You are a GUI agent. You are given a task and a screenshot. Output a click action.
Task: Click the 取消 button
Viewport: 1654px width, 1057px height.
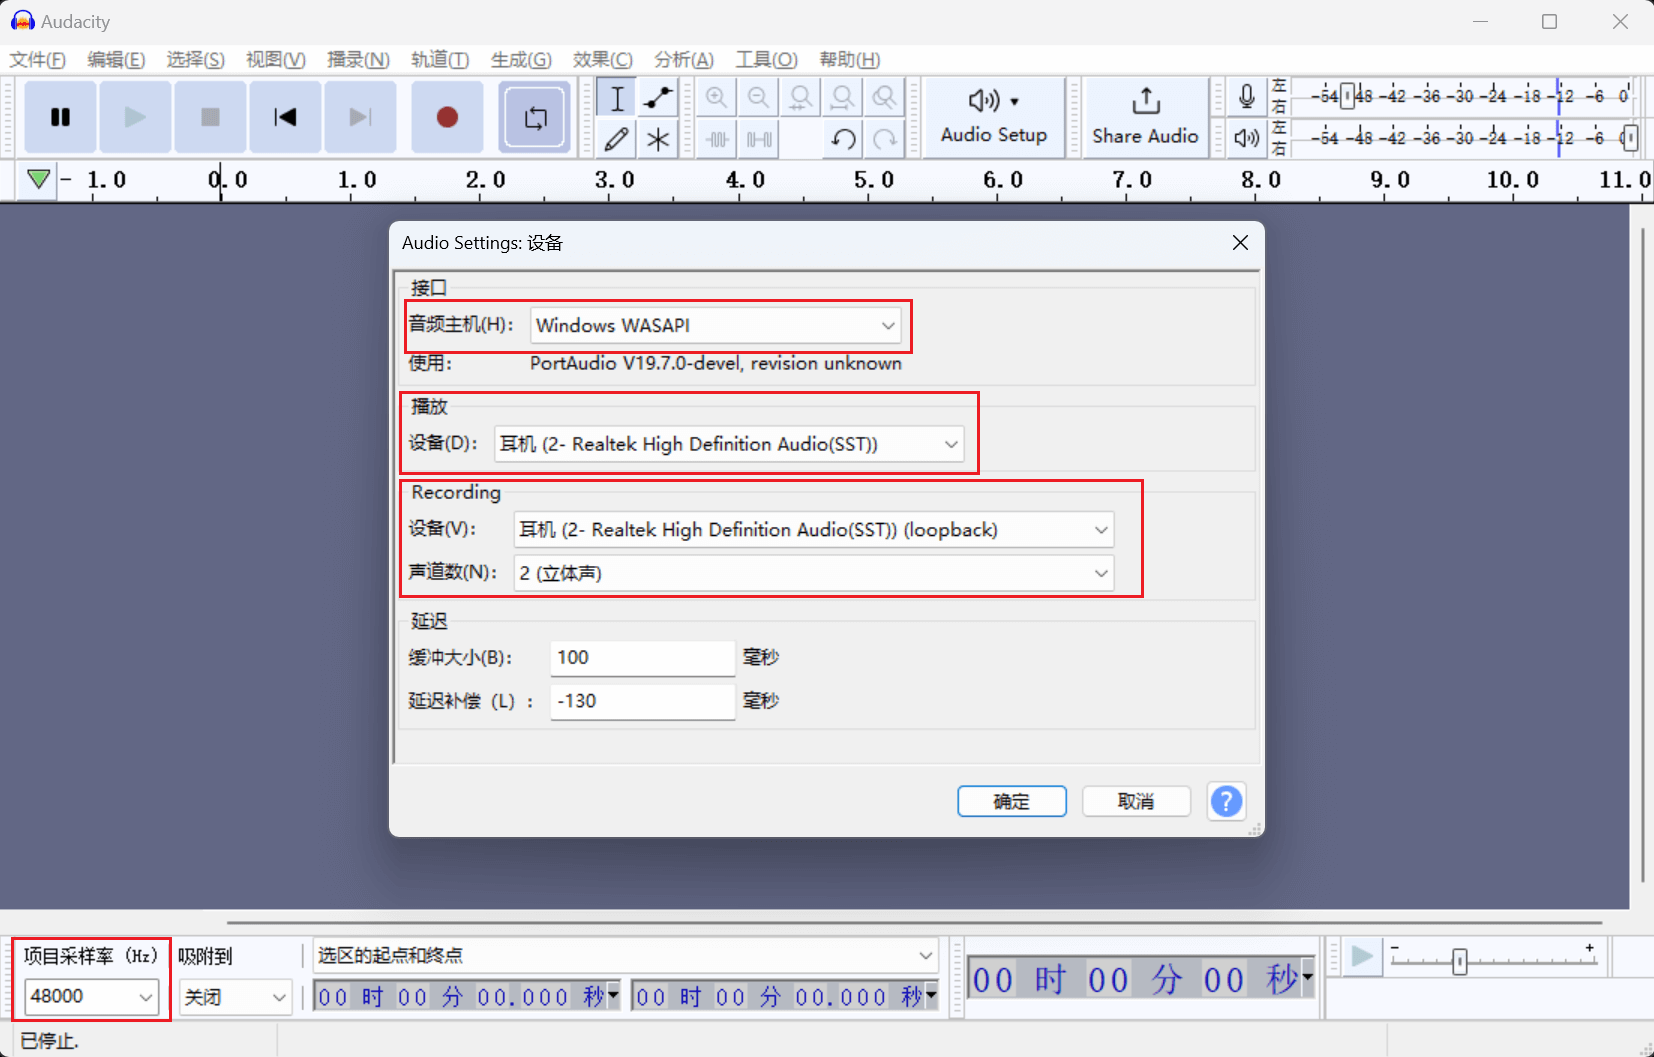[x=1136, y=801]
